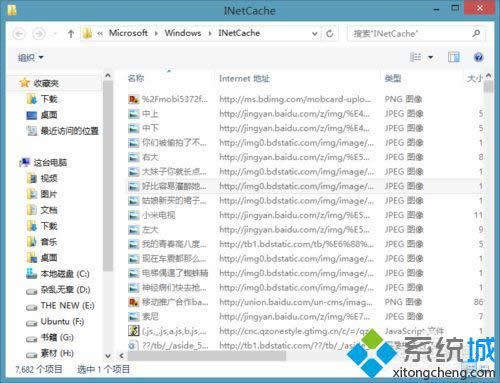Go up one folder level
Viewport: 500px width, 383px height.
pos(71,34)
